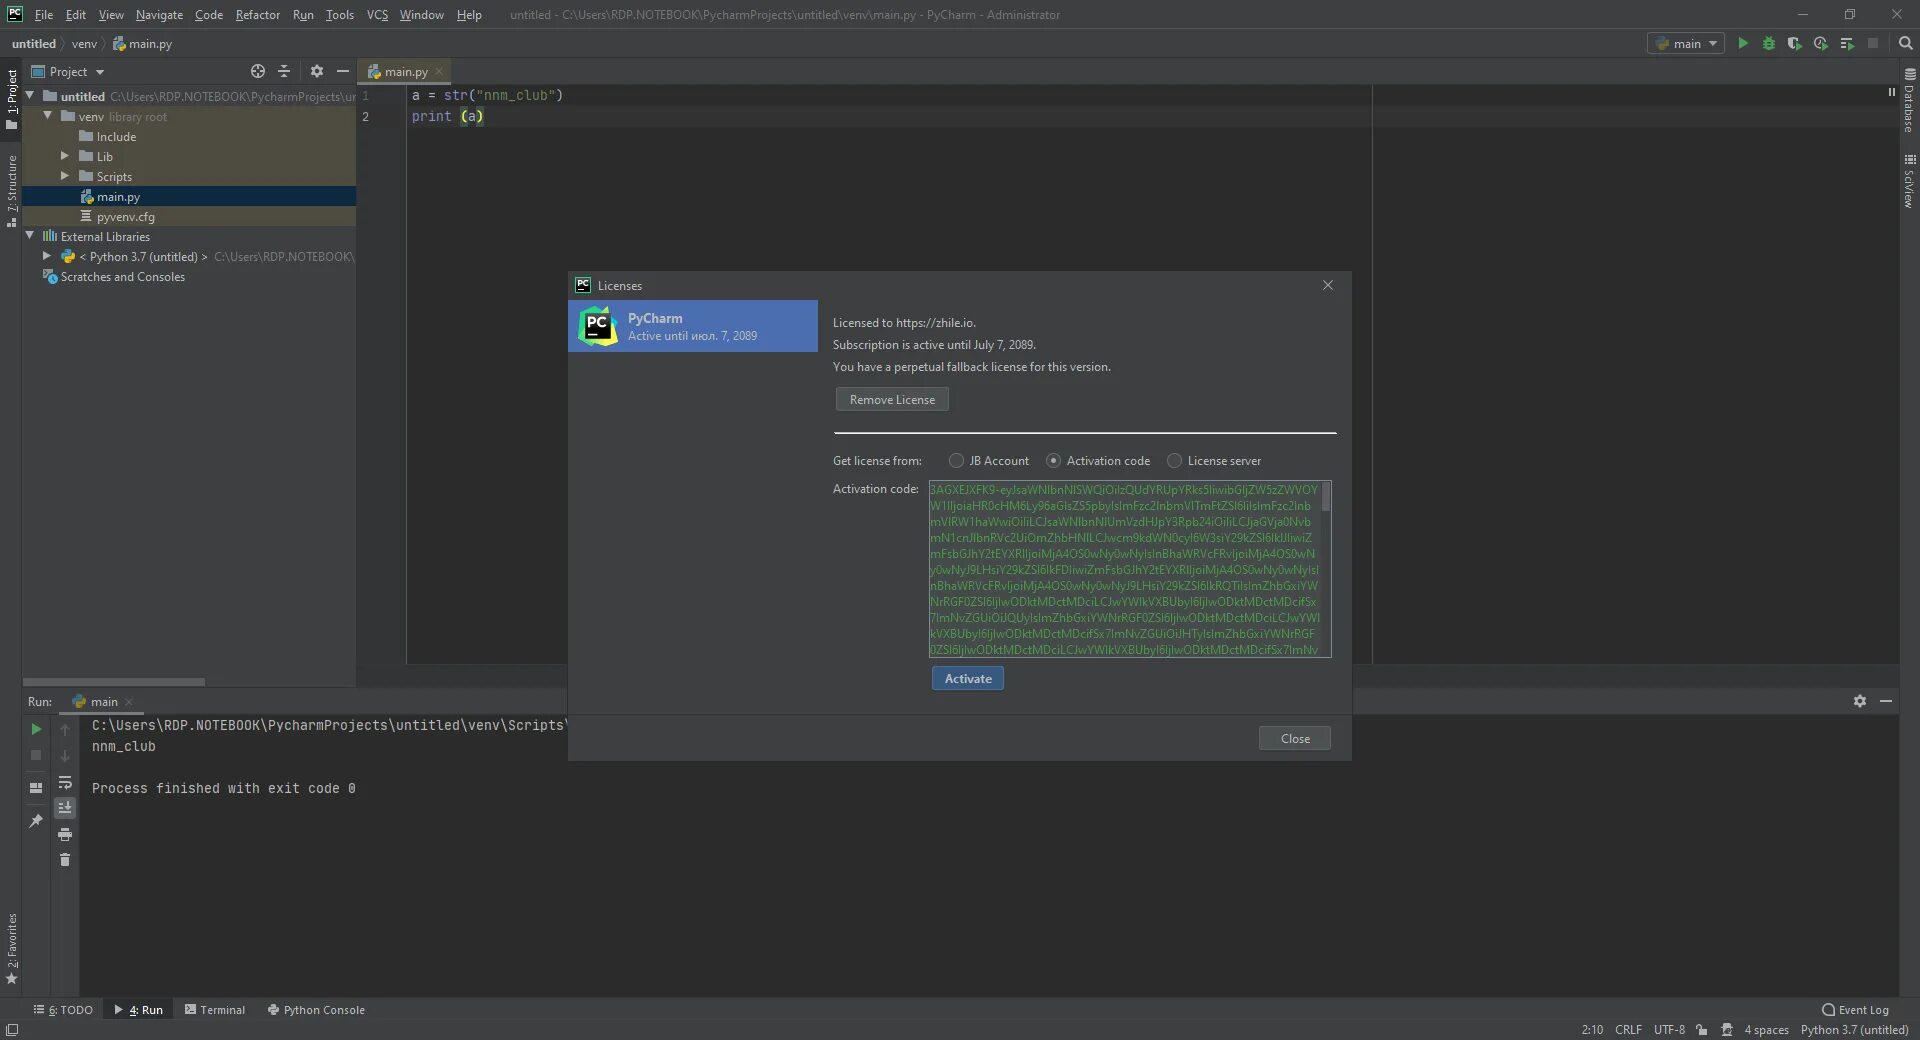Open Project panel settings gear
Screen dimensions: 1920x1040
[x=316, y=71]
